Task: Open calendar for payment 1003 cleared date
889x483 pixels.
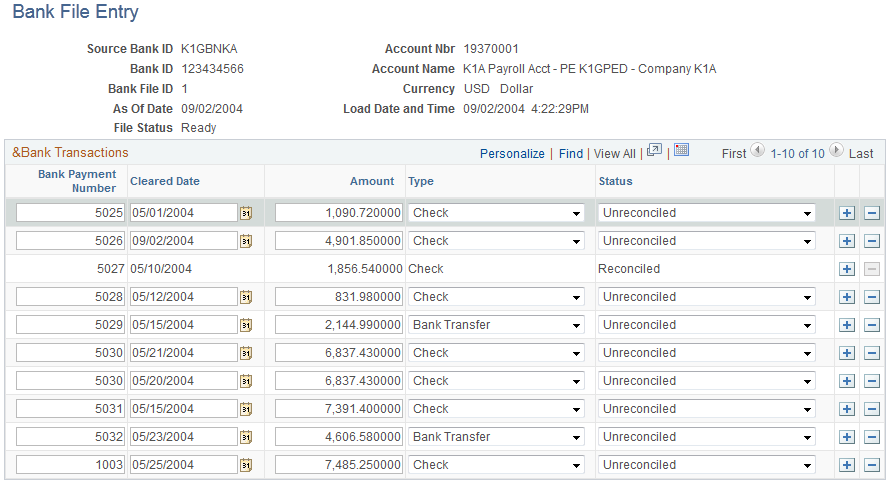Action: (246, 465)
